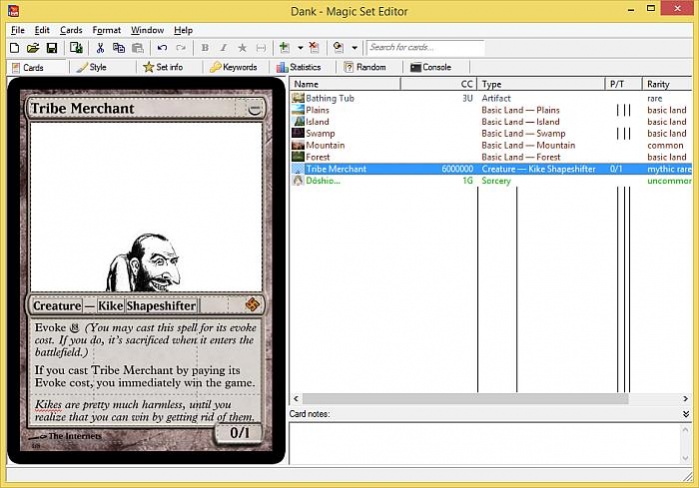The height and width of the screenshot is (488, 699).
Task: Open a set file using folder icon
Action: click(x=33, y=48)
